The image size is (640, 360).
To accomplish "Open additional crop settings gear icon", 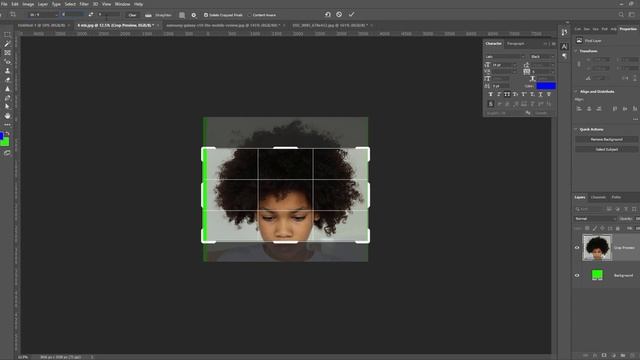I will coord(194,15).
